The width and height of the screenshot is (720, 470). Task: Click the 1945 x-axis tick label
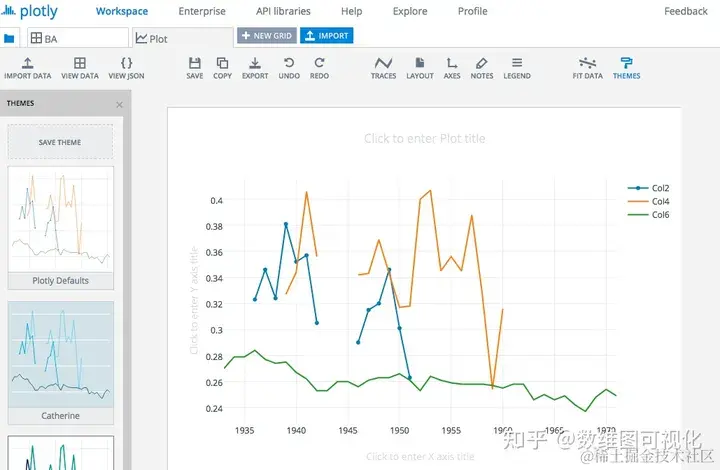point(348,431)
